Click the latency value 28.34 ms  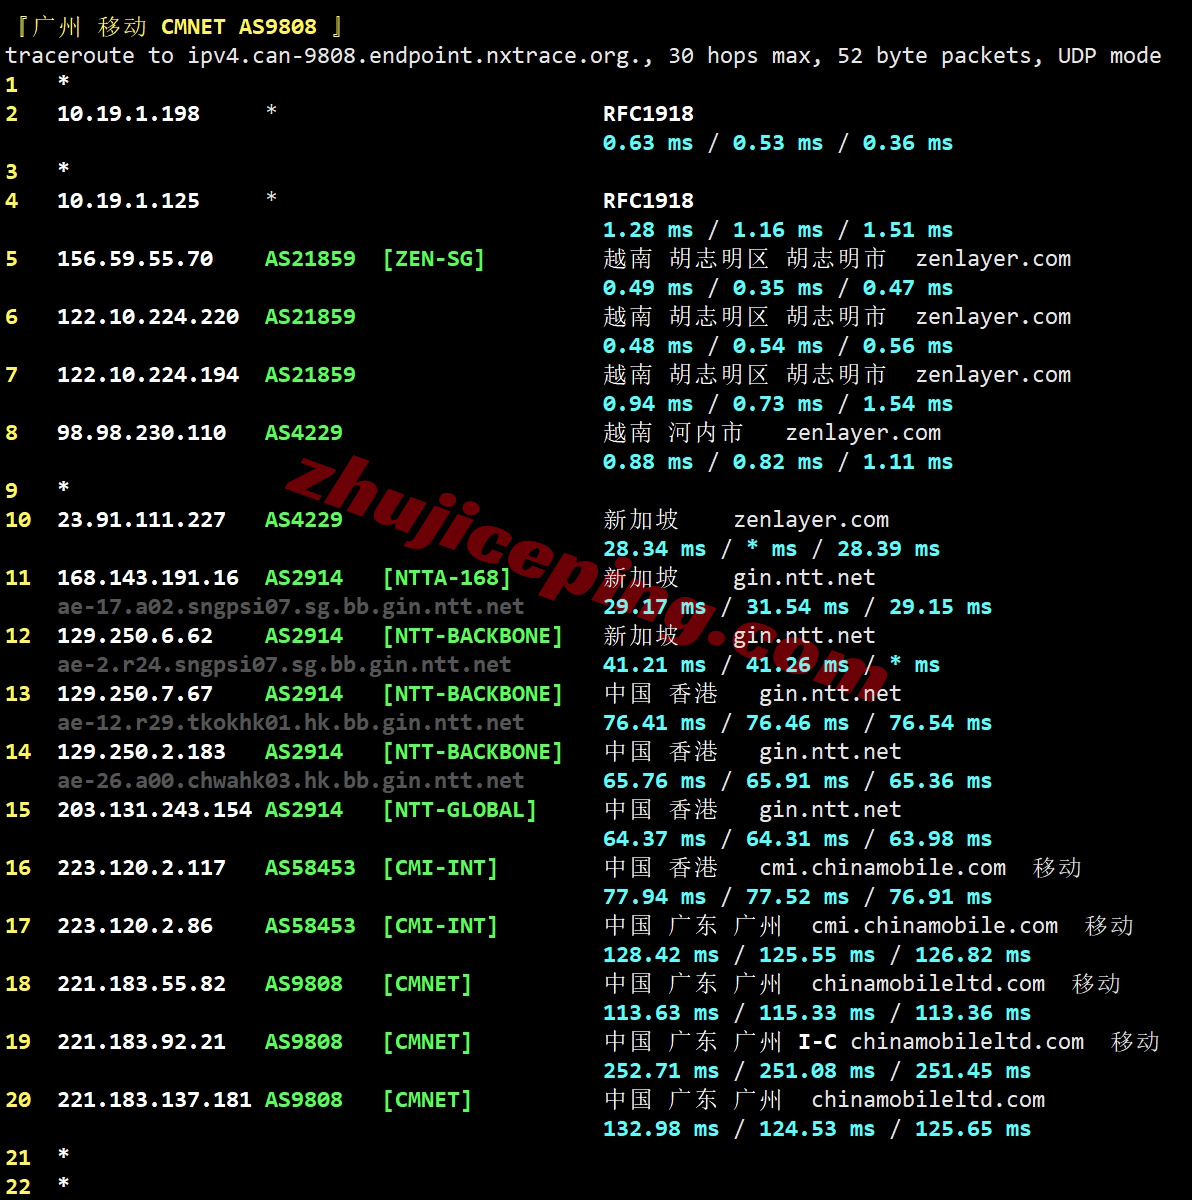click(x=655, y=549)
